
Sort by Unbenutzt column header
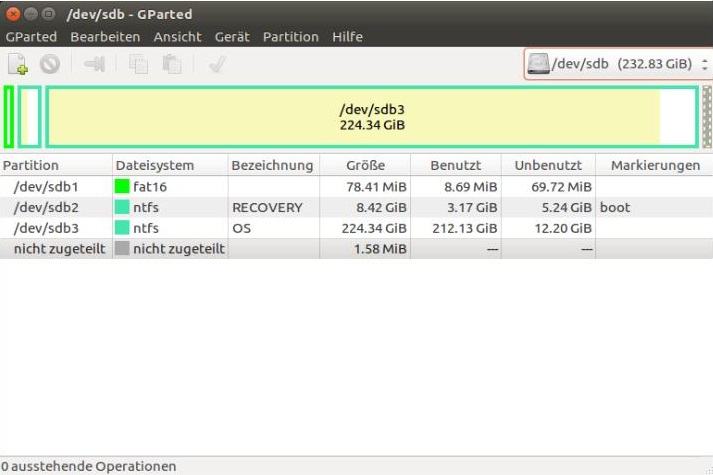[x=548, y=165]
